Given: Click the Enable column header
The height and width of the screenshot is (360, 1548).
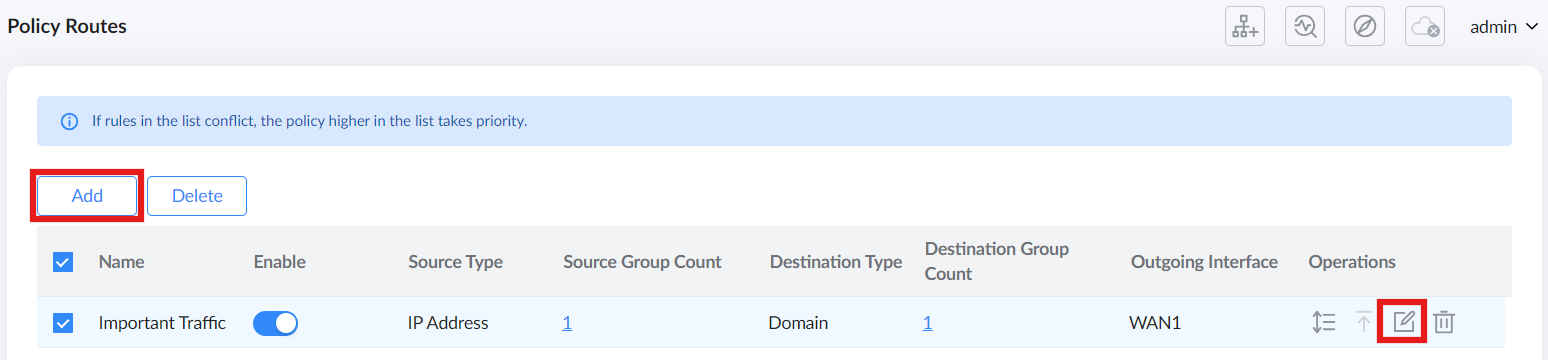Looking at the screenshot, I should 280,262.
